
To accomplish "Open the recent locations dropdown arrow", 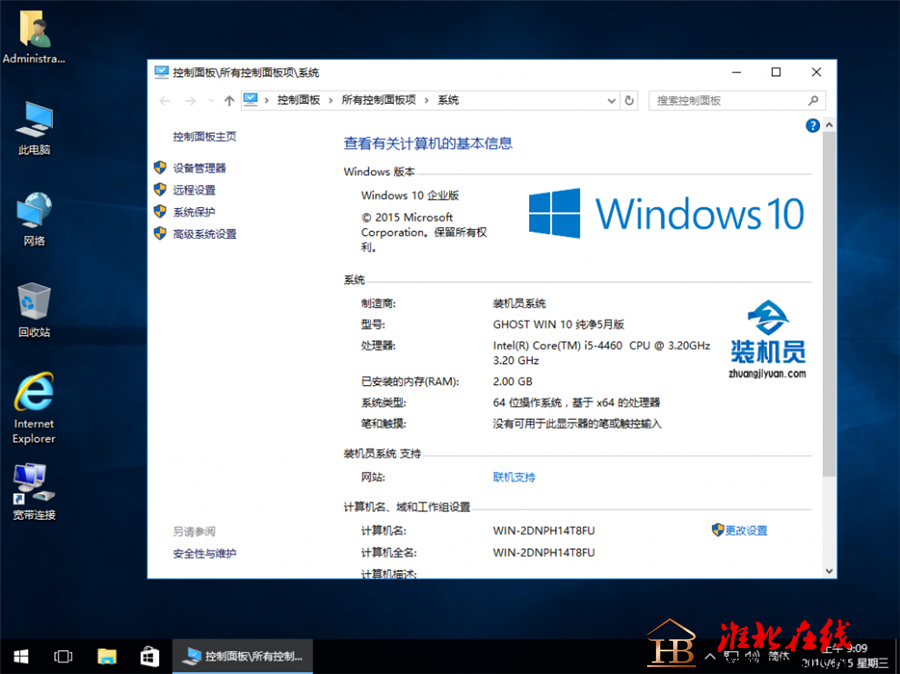I will click(x=211, y=101).
